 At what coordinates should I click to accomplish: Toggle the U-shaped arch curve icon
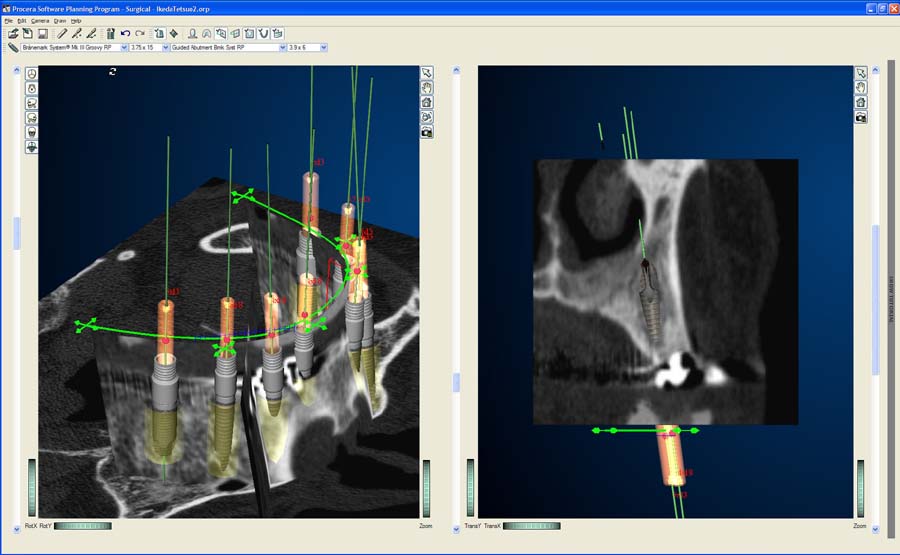[263, 34]
